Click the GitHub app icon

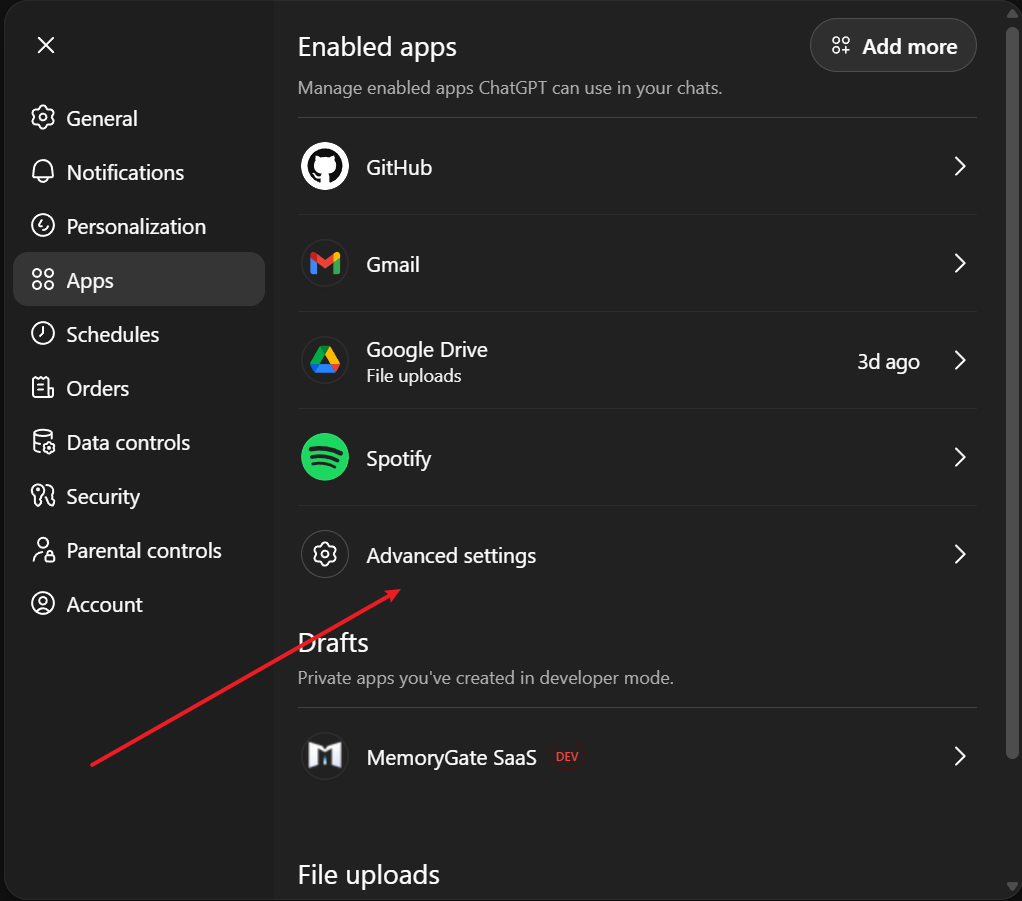pyautogui.click(x=324, y=167)
